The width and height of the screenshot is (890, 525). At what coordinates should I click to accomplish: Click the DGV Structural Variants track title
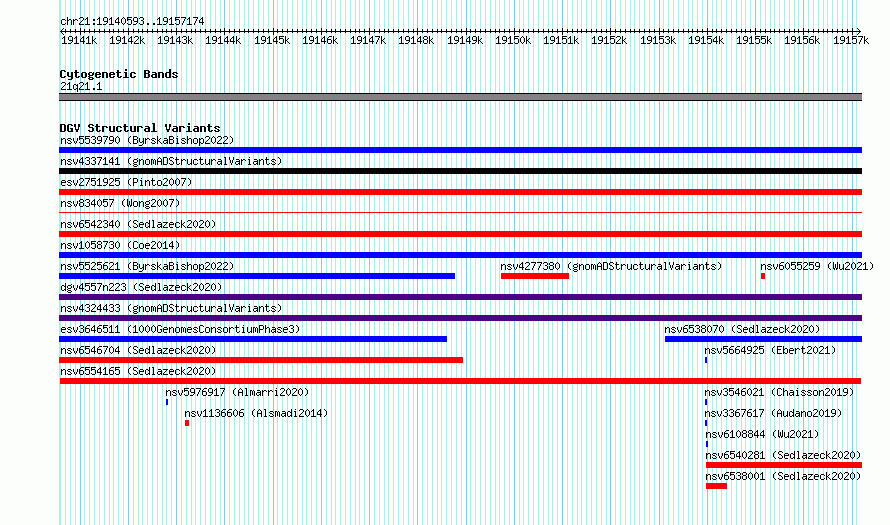140,128
